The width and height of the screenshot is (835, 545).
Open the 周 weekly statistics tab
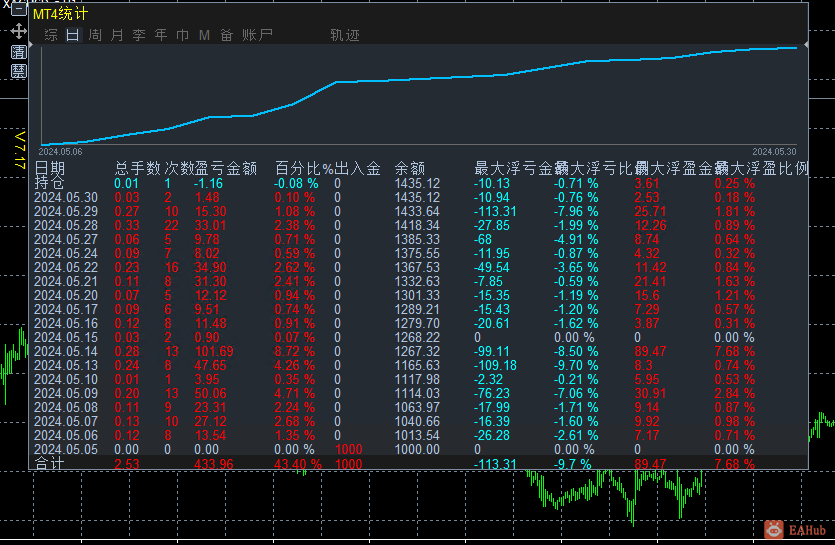point(95,35)
